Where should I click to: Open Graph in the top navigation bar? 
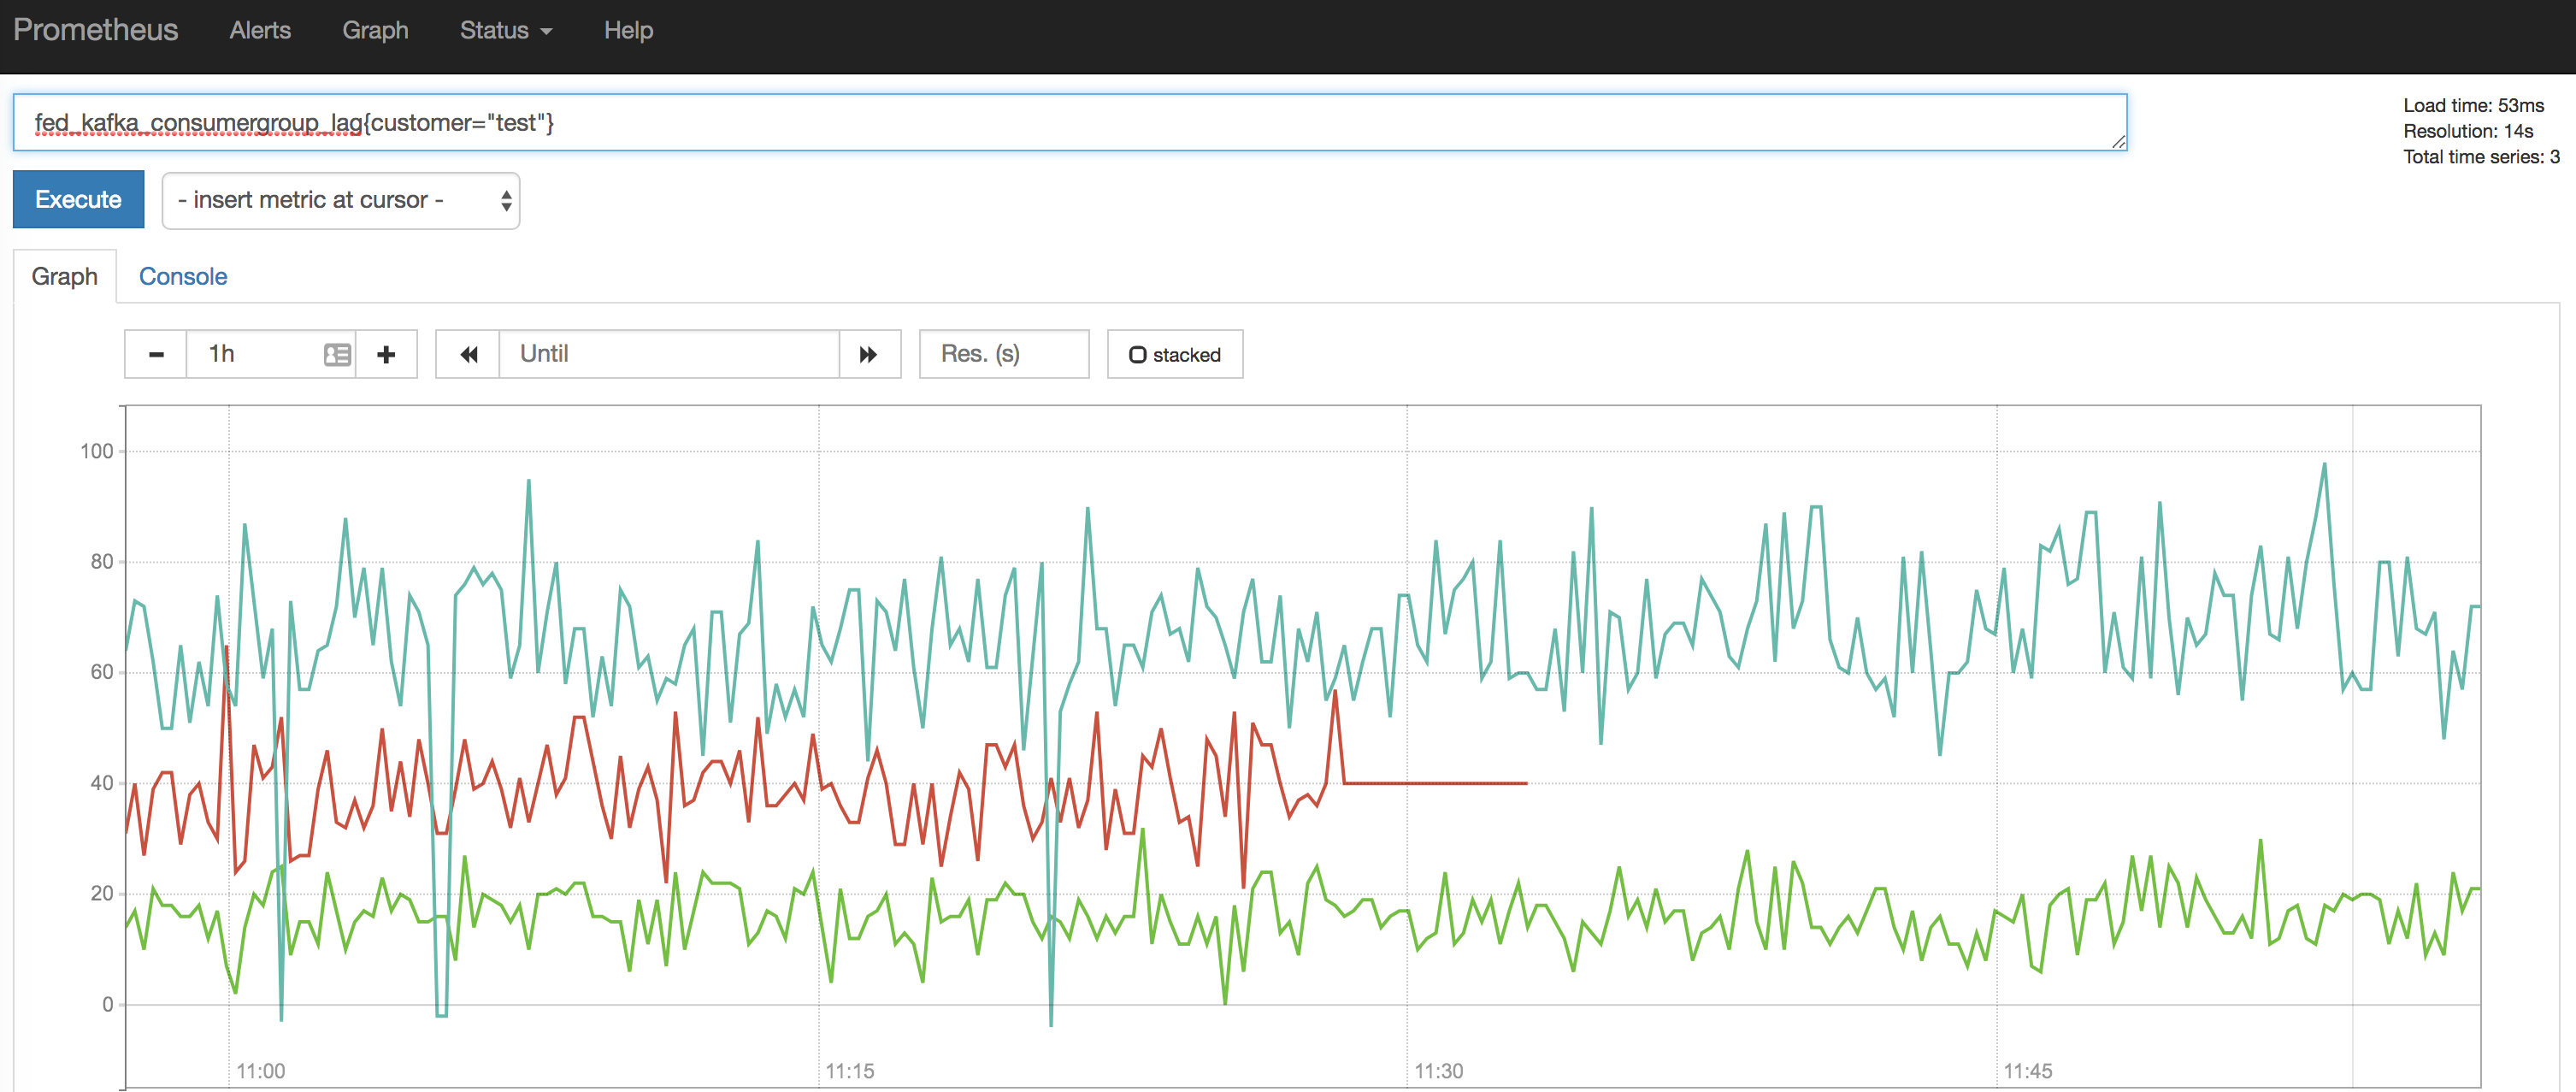[375, 30]
